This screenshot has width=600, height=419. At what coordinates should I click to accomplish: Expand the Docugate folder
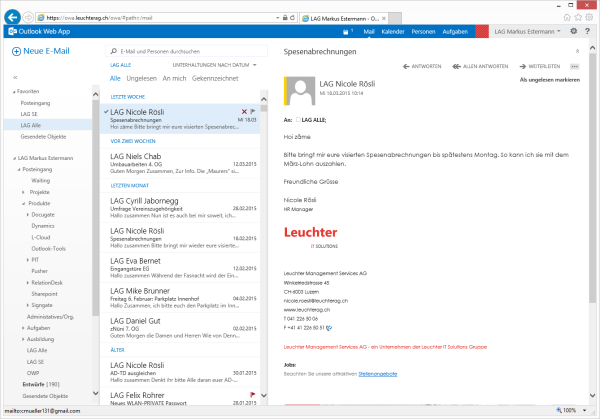[x=28, y=215]
